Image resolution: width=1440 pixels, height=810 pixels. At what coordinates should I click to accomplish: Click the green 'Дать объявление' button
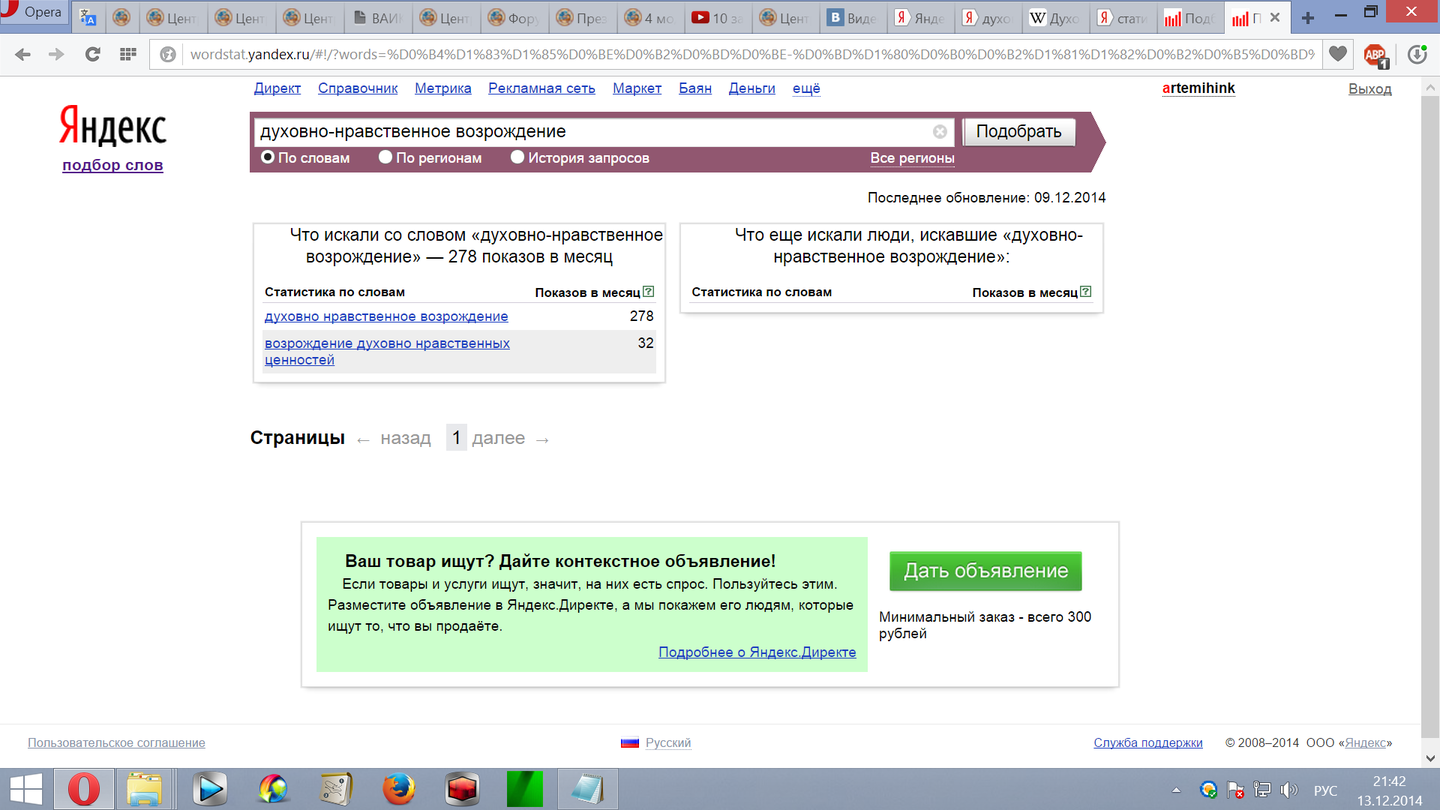pyautogui.click(x=985, y=571)
